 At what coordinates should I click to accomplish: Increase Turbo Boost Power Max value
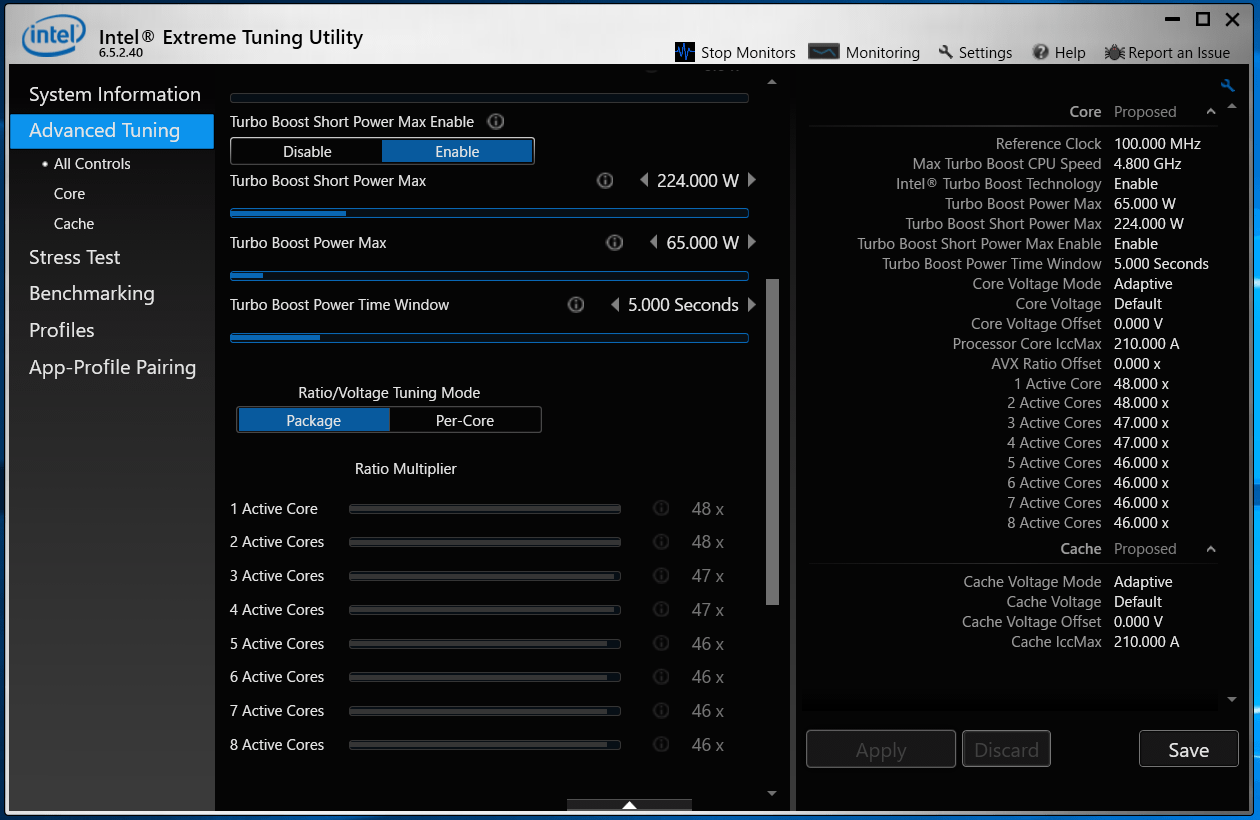[752, 243]
